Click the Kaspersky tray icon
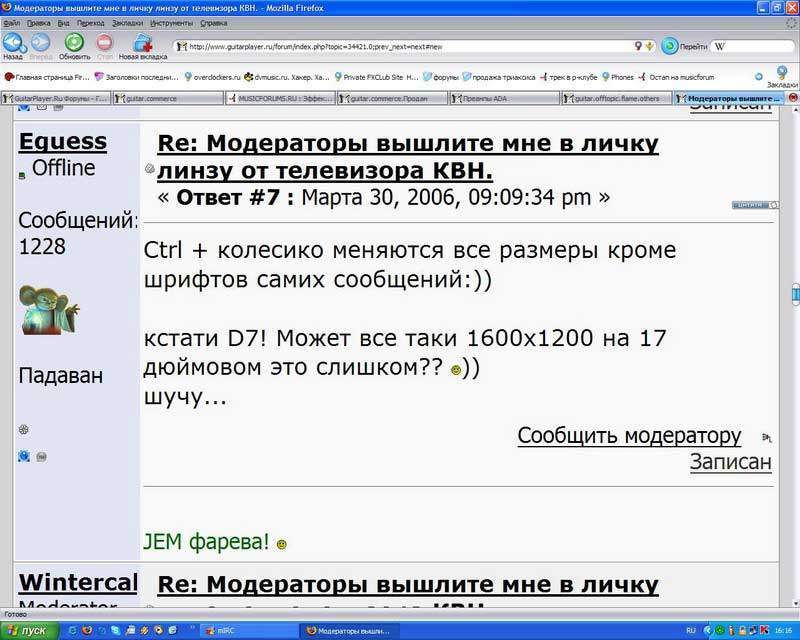This screenshot has height=640, width=800. point(765,631)
